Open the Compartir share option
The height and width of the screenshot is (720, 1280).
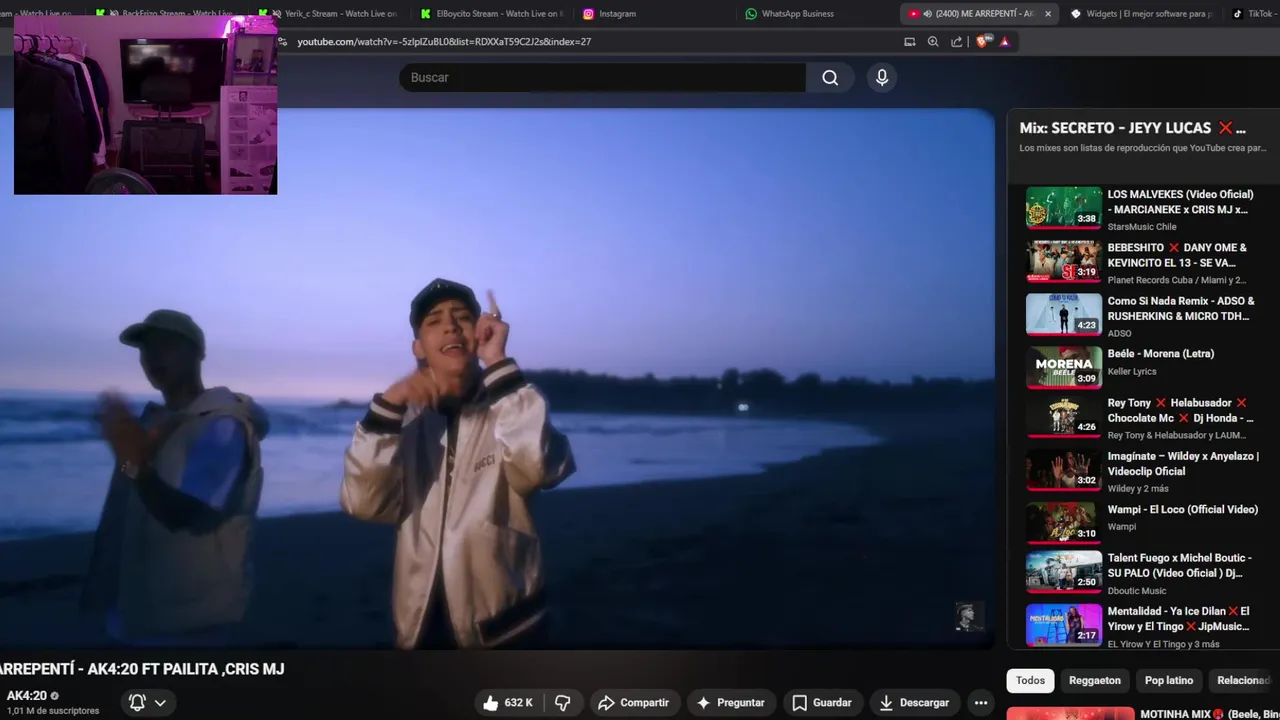[x=633, y=703]
